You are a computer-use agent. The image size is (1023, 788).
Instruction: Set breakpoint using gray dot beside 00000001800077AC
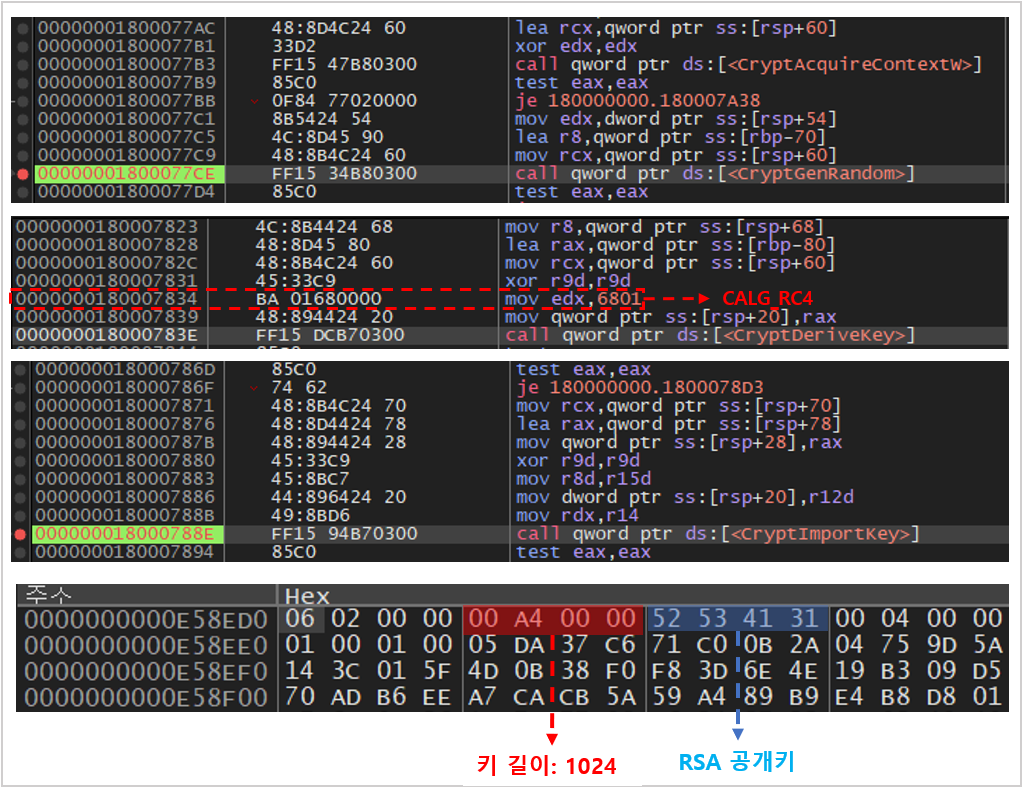coord(22,28)
